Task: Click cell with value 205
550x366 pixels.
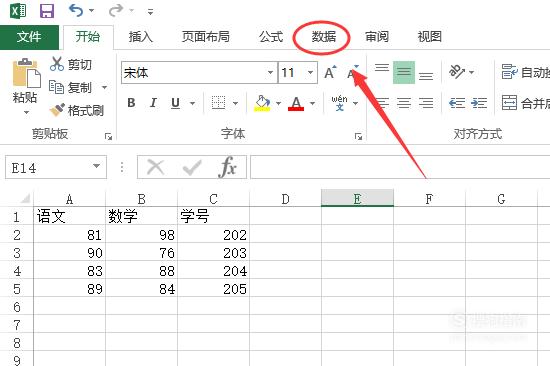Action: pyautogui.click(x=214, y=289)
